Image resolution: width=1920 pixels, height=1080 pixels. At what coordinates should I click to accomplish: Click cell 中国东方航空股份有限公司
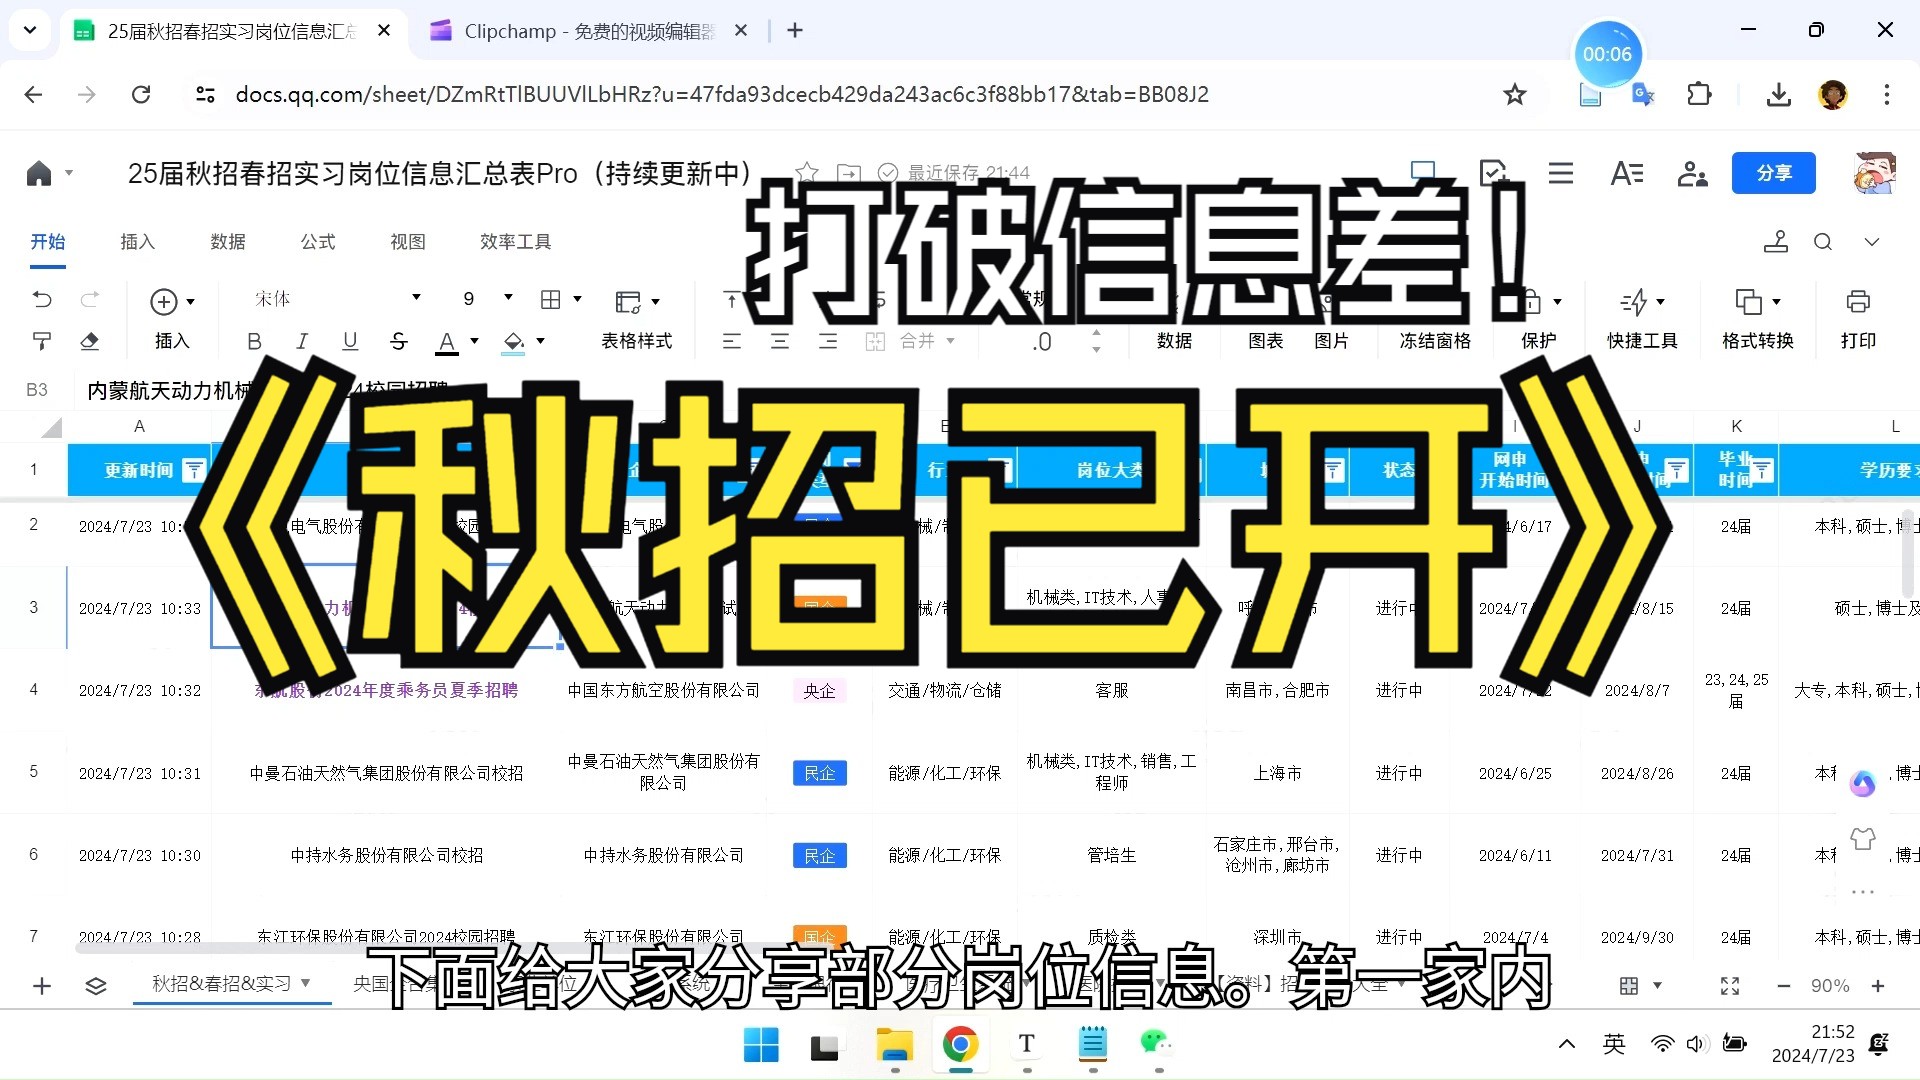[x=663, y=690]
